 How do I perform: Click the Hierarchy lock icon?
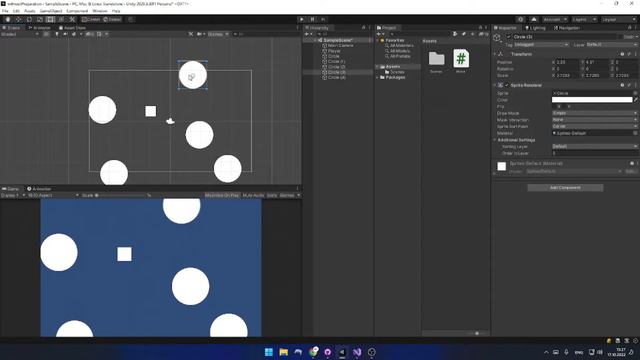coord(363,28)
